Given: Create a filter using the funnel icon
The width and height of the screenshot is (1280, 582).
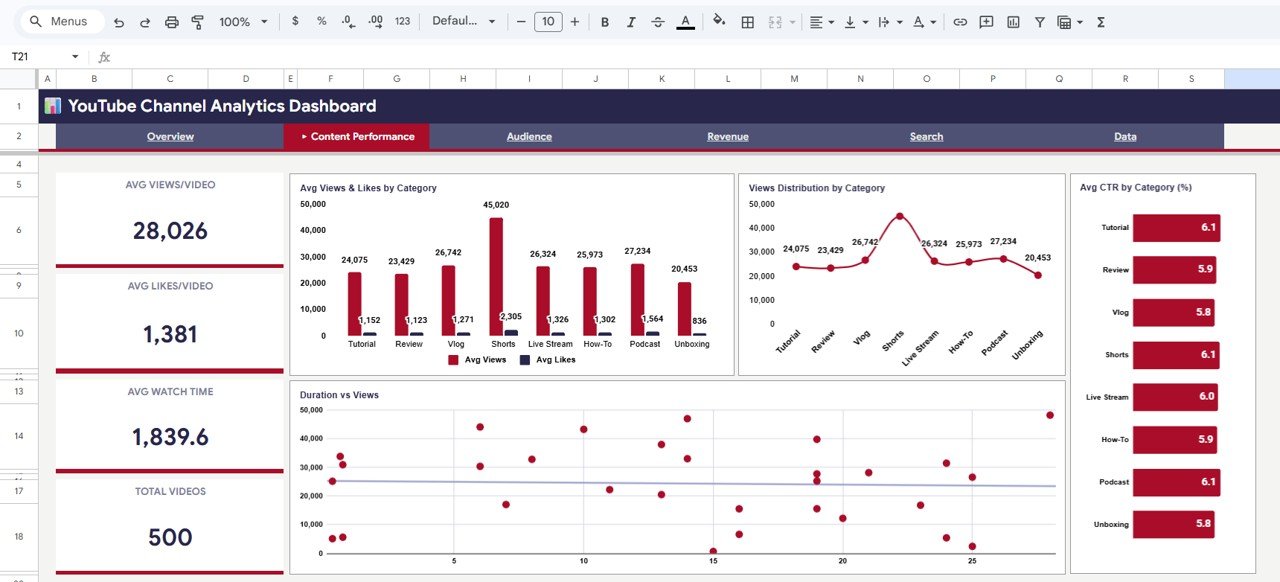Looking at the screenshot, I should tap(1040, 21).
